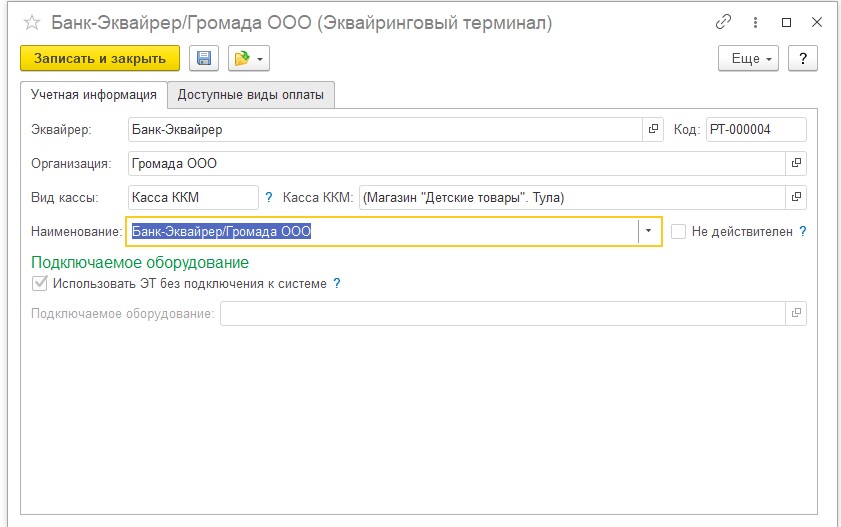Select the Учетная информация tab
The image size is (841, 527).
pyautogui.click(x=93, y=95)
